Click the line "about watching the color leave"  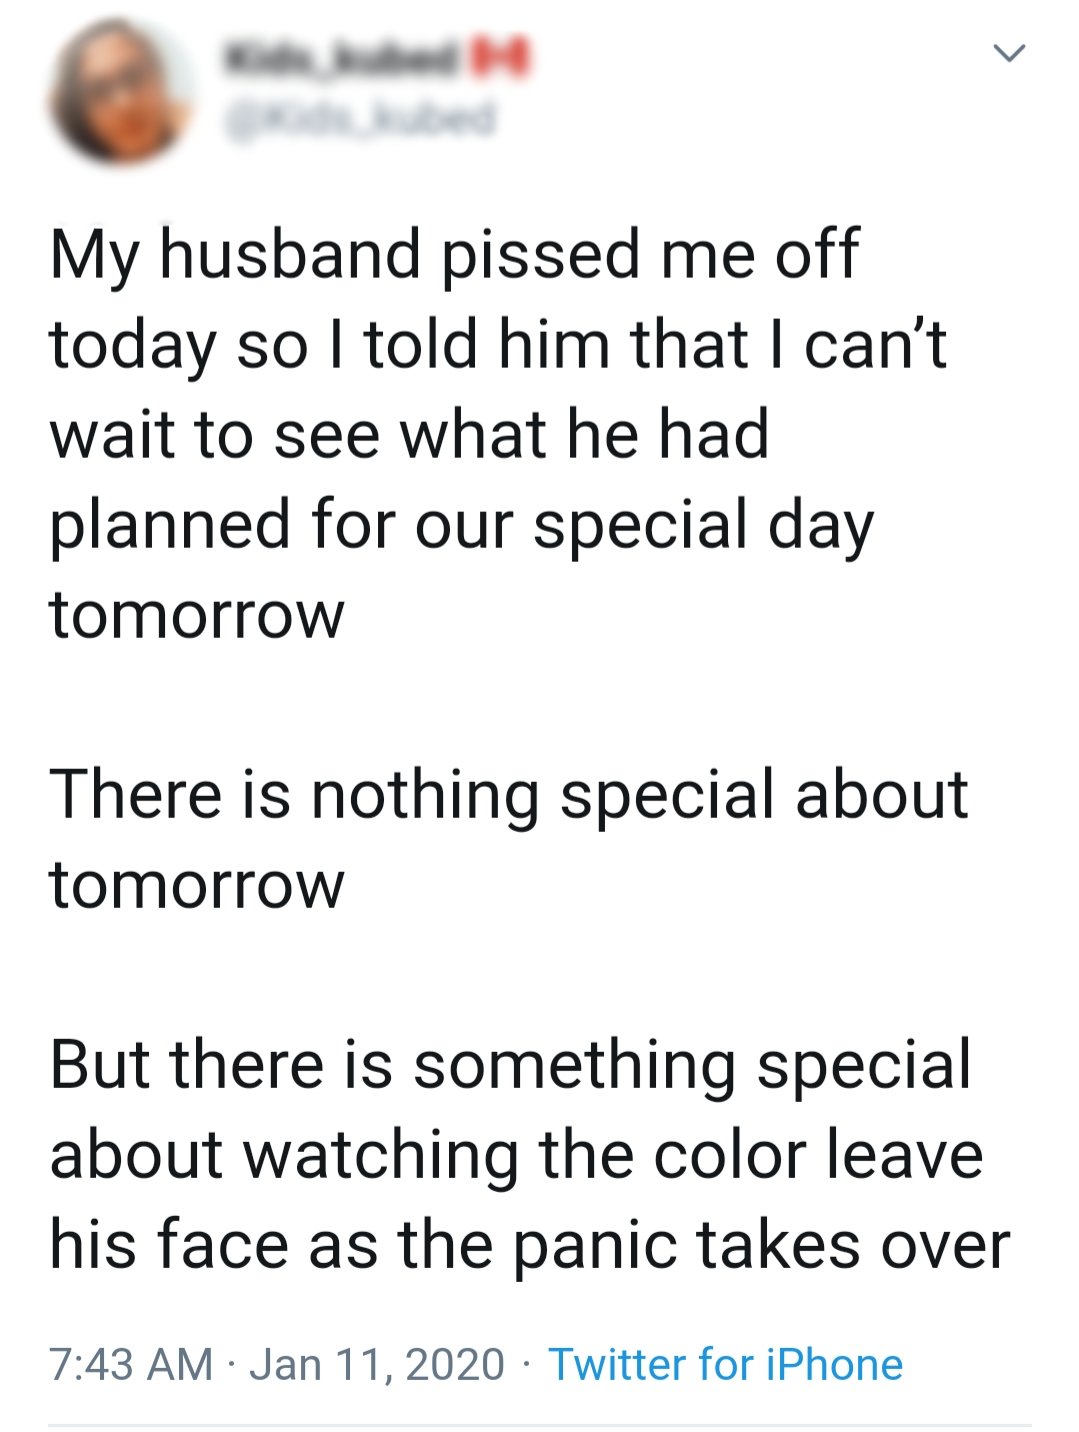coord(516,1156)
